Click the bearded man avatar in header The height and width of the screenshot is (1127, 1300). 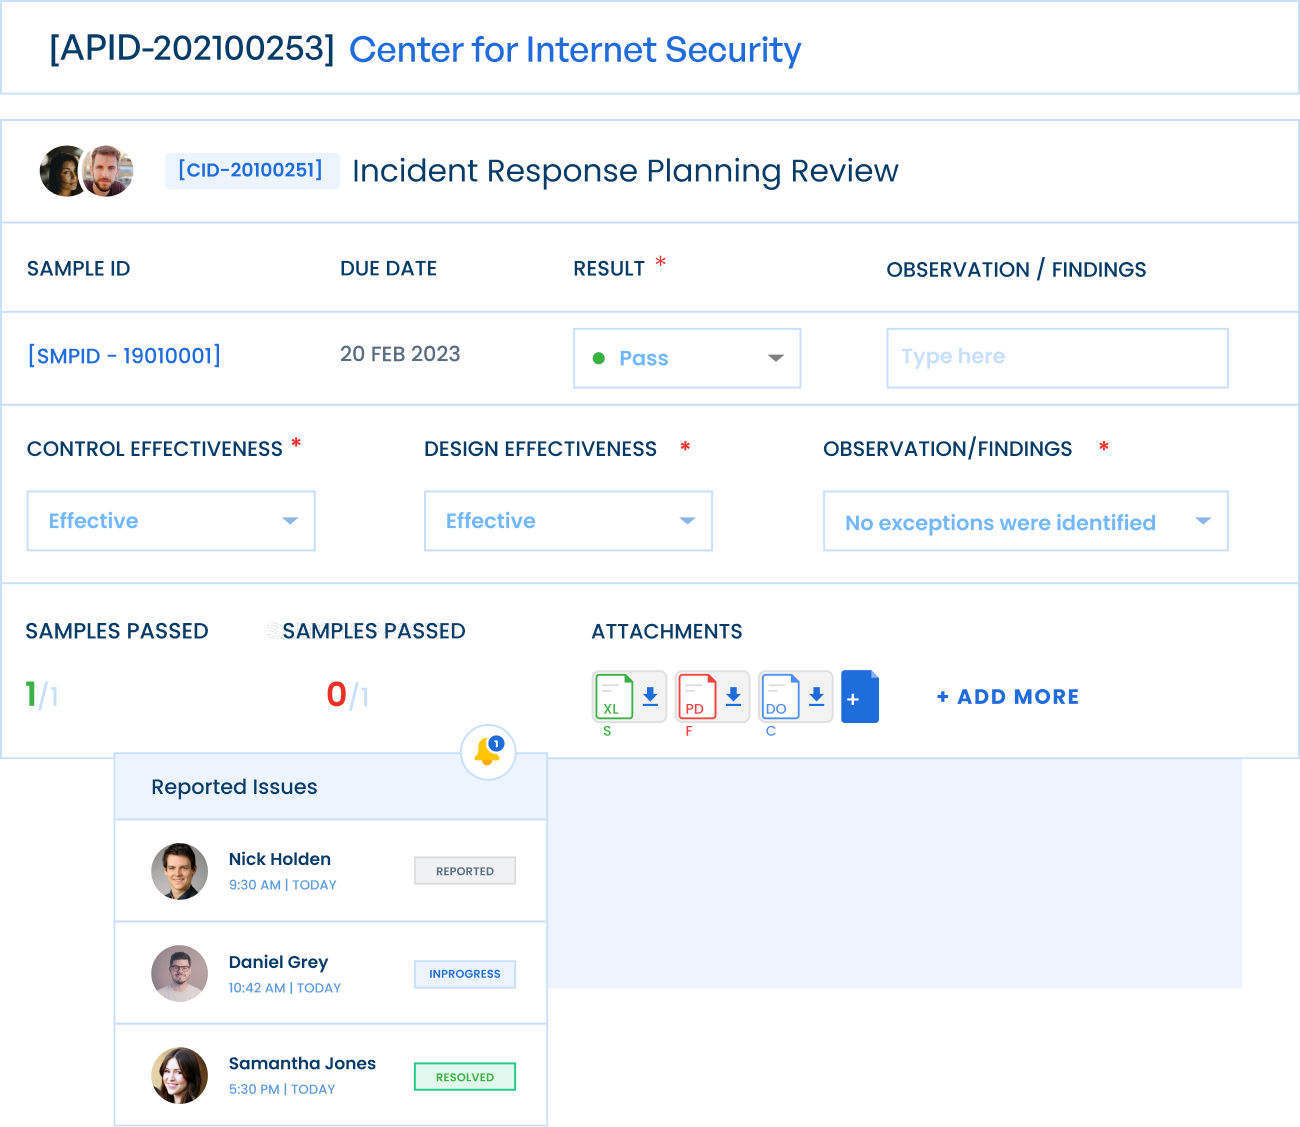pyautogui.click(x=108, y=171)
